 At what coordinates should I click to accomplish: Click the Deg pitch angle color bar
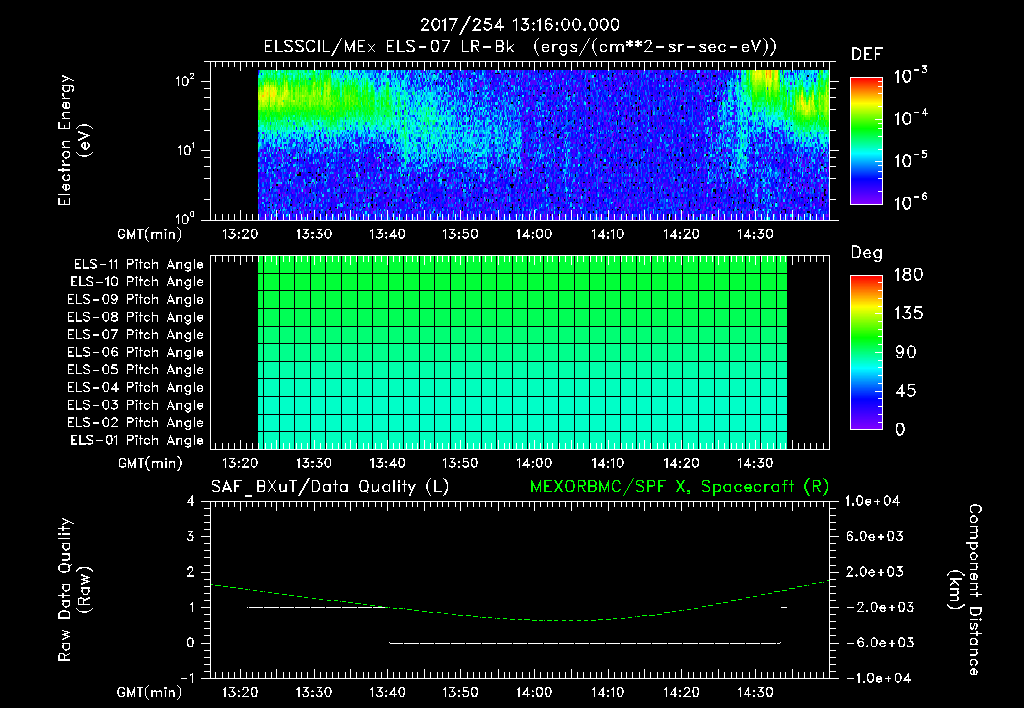tap(866, 352)
